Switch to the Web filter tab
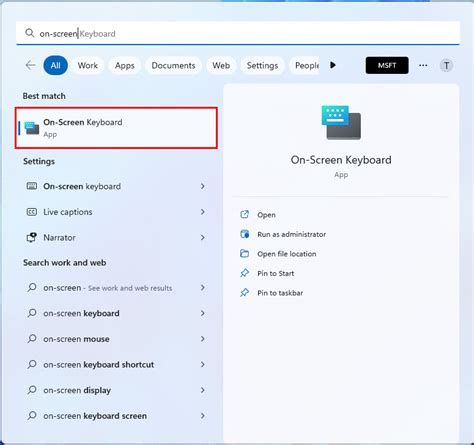This screenshot has width=474, height=445. pos(221,65)
